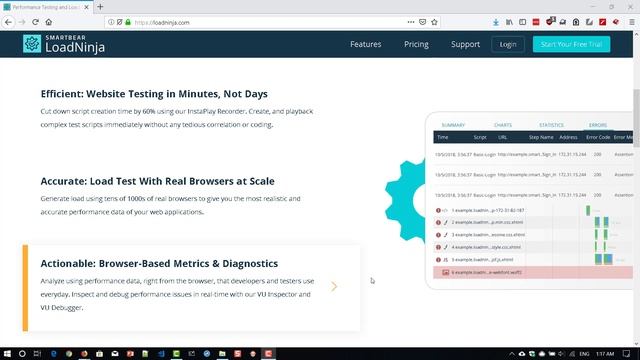Viewport: 640px width, 360px height.
Task: Open the browser home page
Action: pyautogui.click(x=49, y=22)
